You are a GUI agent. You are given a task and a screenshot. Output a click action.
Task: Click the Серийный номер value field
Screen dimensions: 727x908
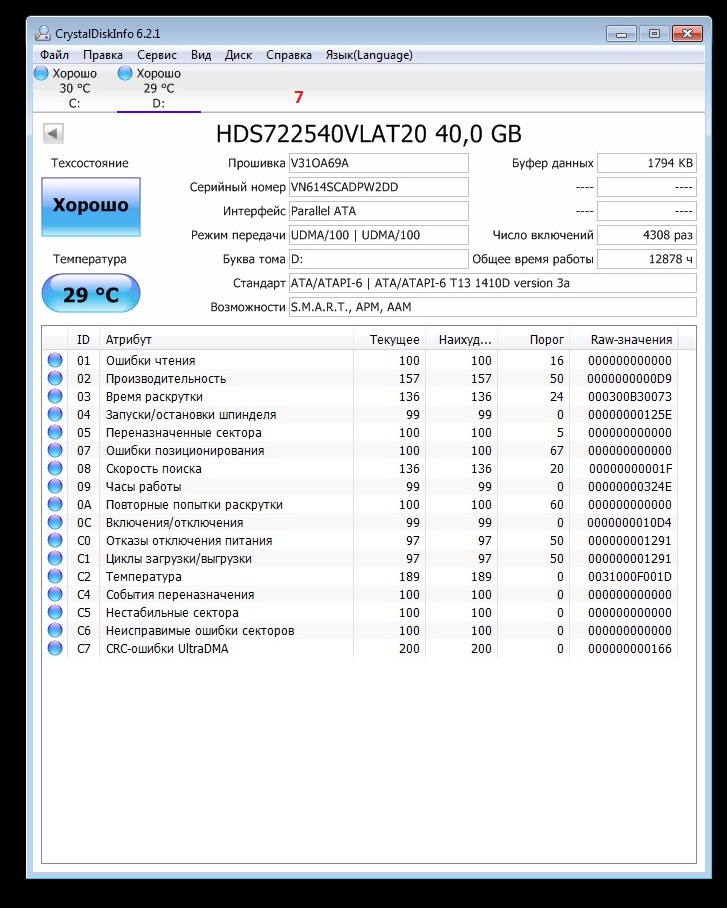point(378,187)
